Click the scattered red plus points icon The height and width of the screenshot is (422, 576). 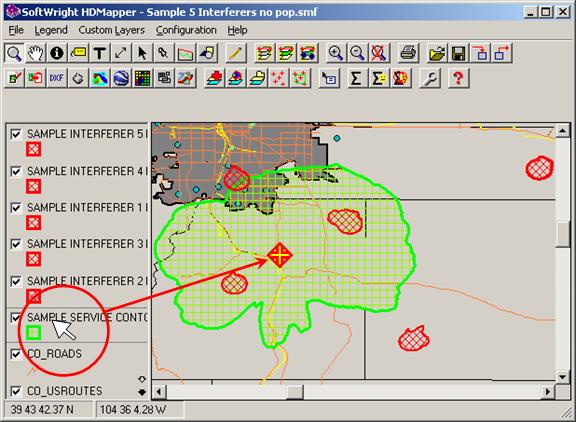click(278, 78)
